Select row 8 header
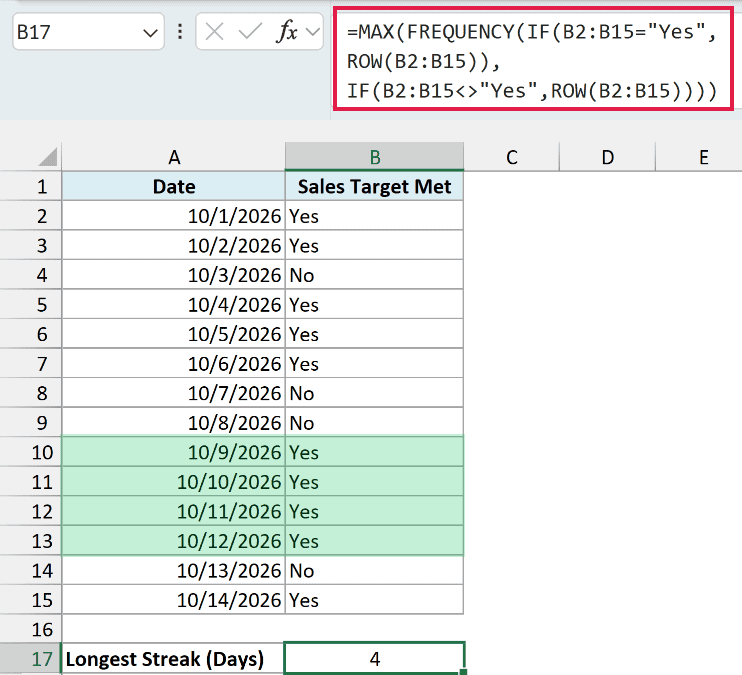Viewport: 742px width, 675px height. [x=31, y=393]
